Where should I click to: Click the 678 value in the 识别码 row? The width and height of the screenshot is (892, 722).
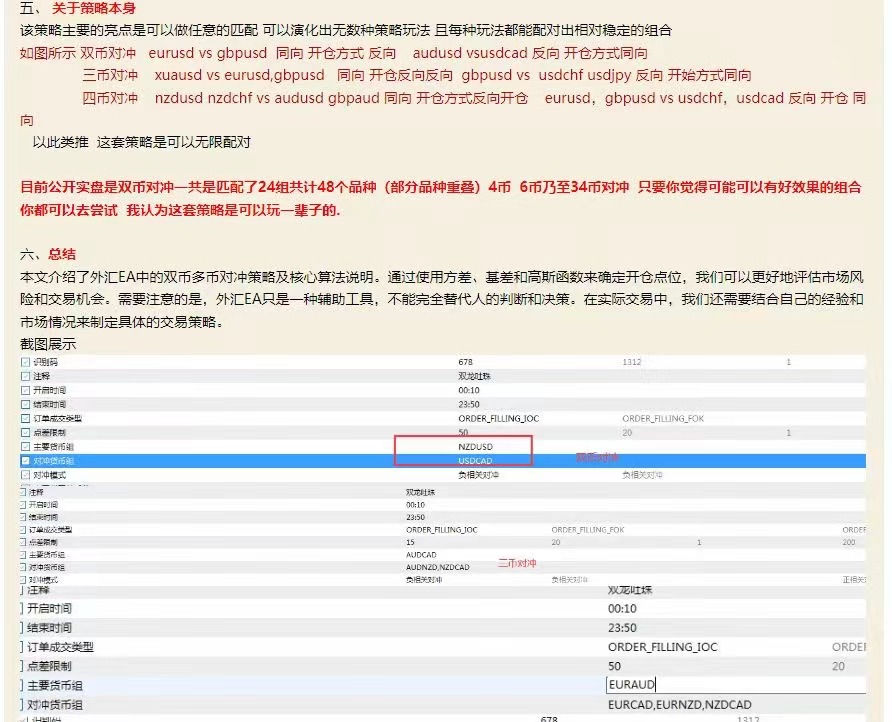pyautogui.click(x=465, y=362)
